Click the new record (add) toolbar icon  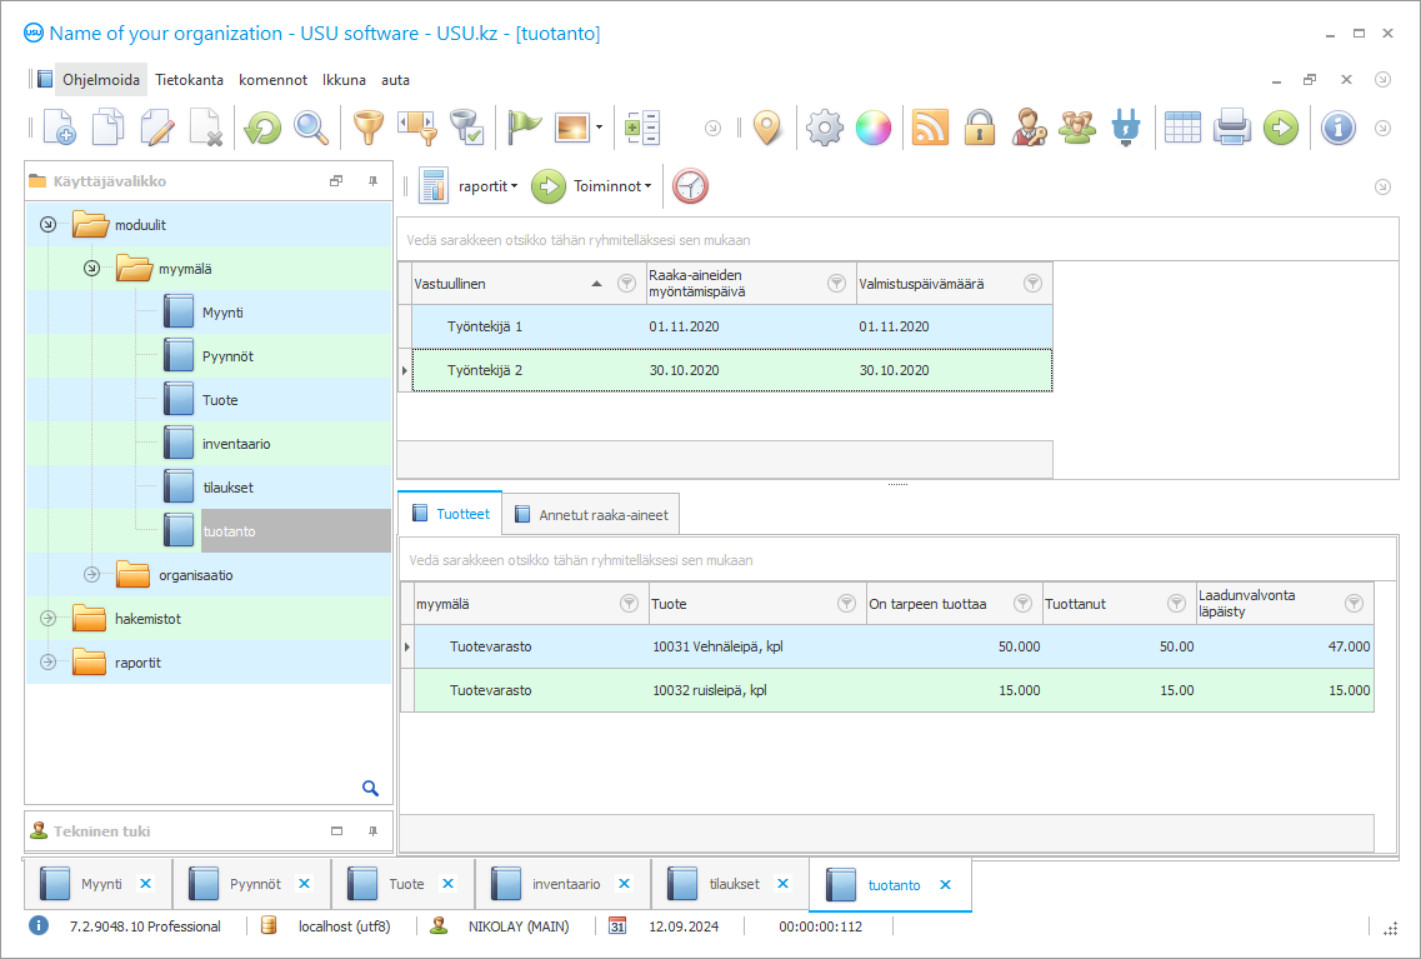click(59, 128)
